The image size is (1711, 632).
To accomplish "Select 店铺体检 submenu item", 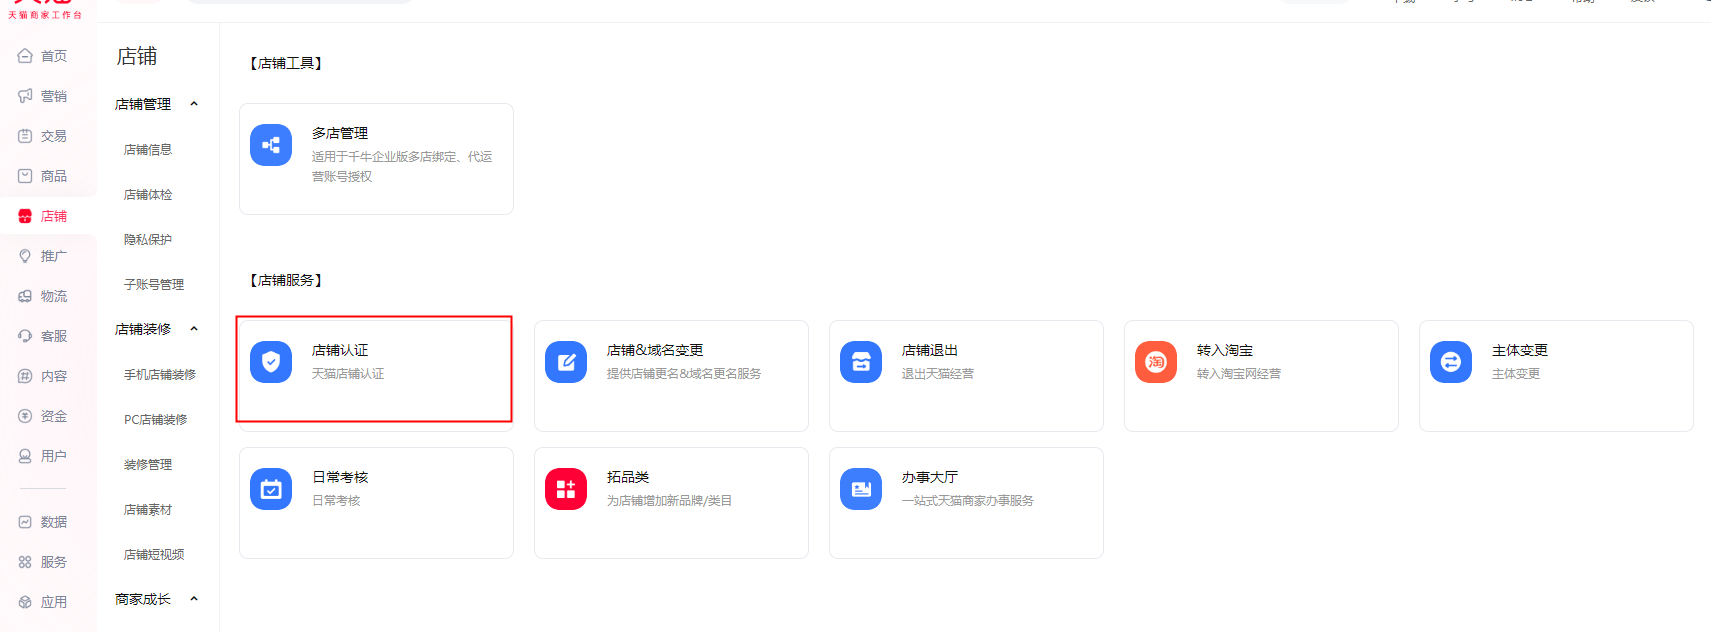I will coord(148,195).
